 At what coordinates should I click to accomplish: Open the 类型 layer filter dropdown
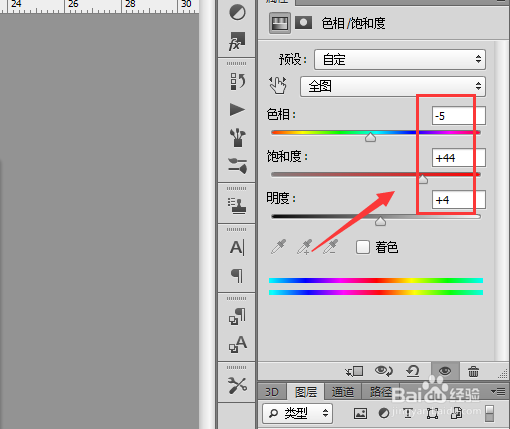[297, 413]
